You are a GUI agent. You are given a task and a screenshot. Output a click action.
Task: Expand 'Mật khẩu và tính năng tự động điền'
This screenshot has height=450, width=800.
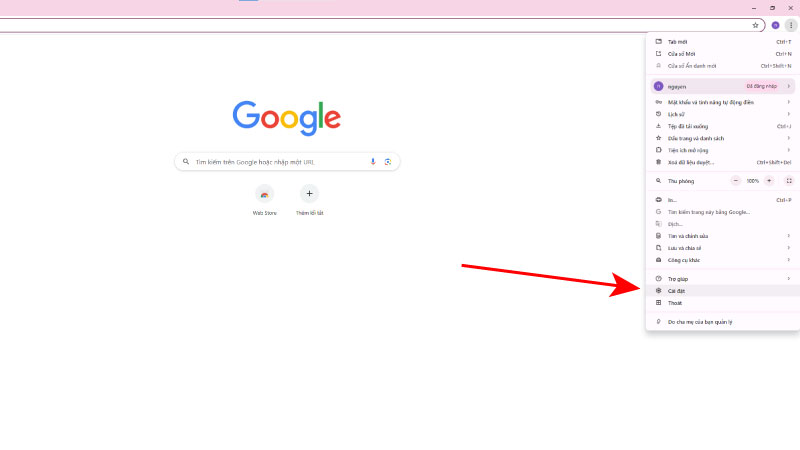(x=720, y=102)
